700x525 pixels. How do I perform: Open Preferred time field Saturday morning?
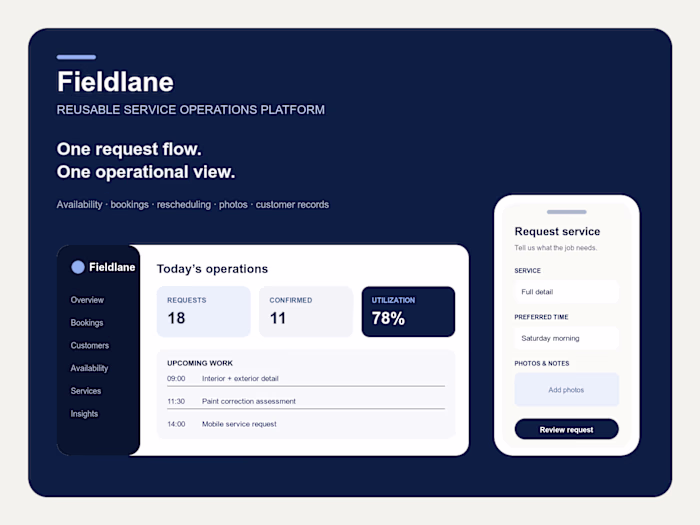point(567,338)
